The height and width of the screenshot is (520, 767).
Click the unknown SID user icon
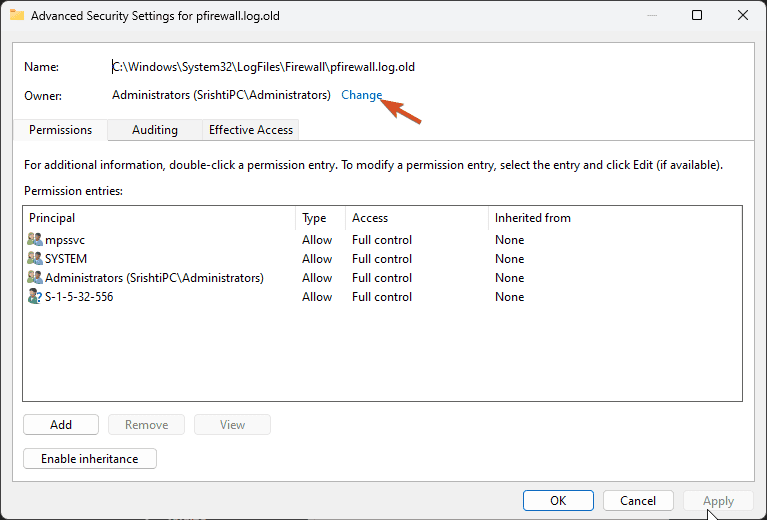click(x=35, y=296)
